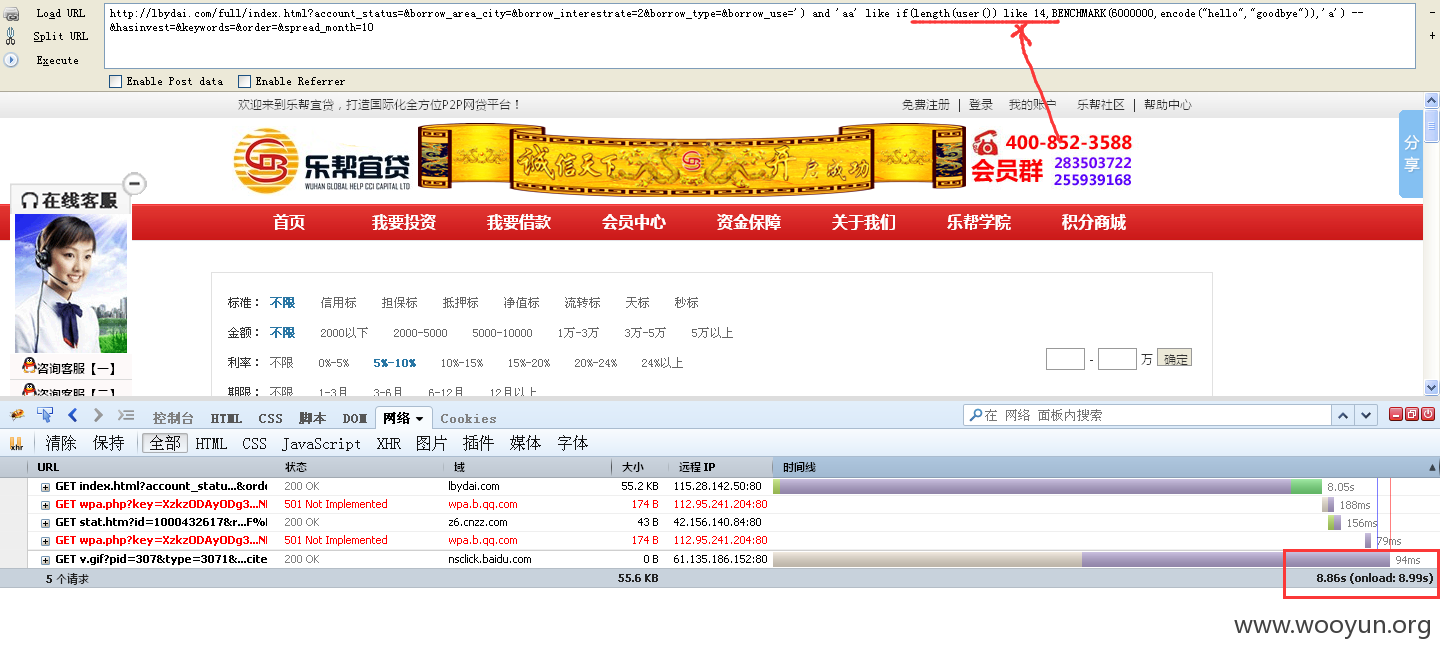Open the 网络 tab dropdown arrow
The image size is (1440, 654).
click(x=420, y=418)
